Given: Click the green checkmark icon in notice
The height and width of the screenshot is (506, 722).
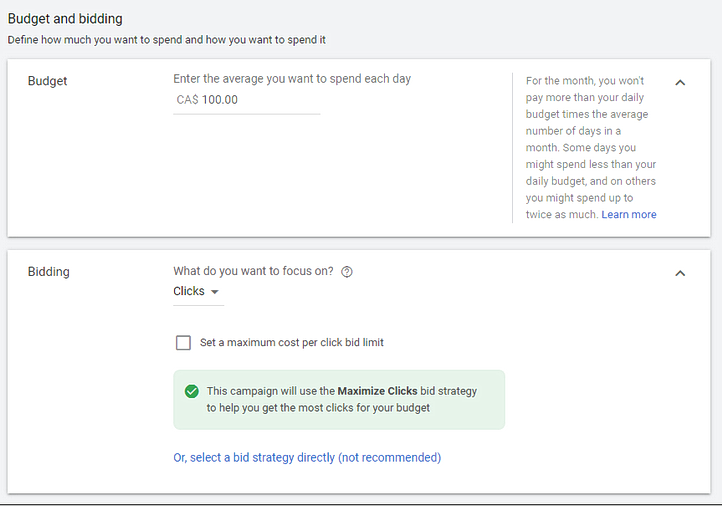Looking at the screenshot, I should (x=191, y=391).
